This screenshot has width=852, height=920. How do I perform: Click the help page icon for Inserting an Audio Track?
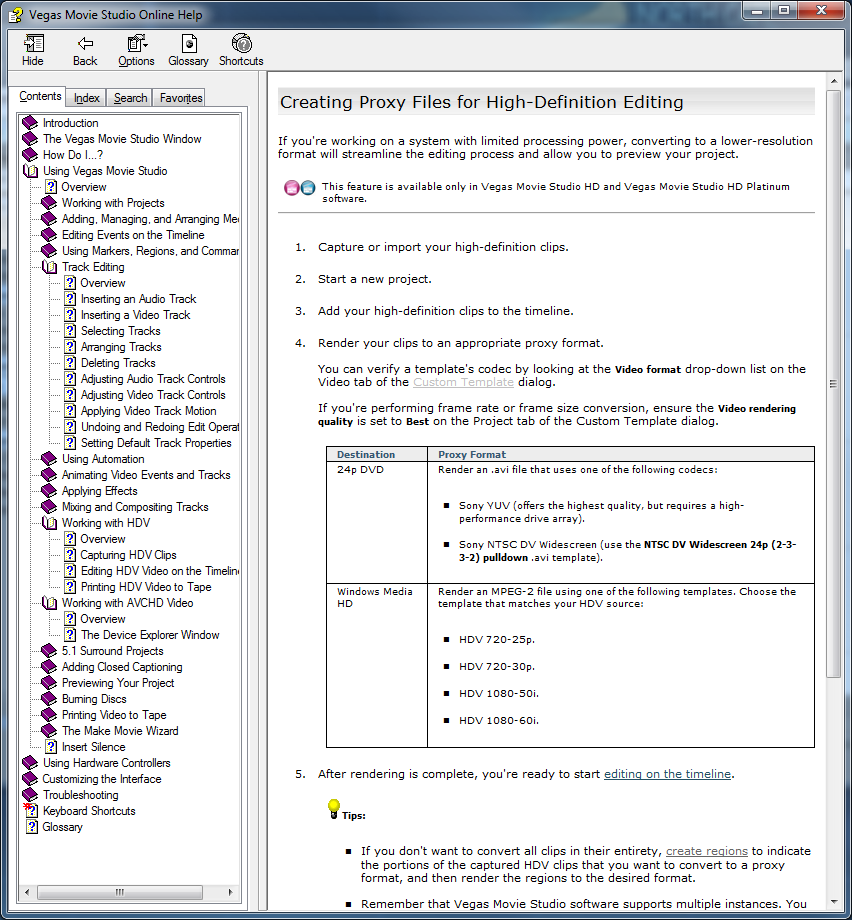(x=70, y=299)
